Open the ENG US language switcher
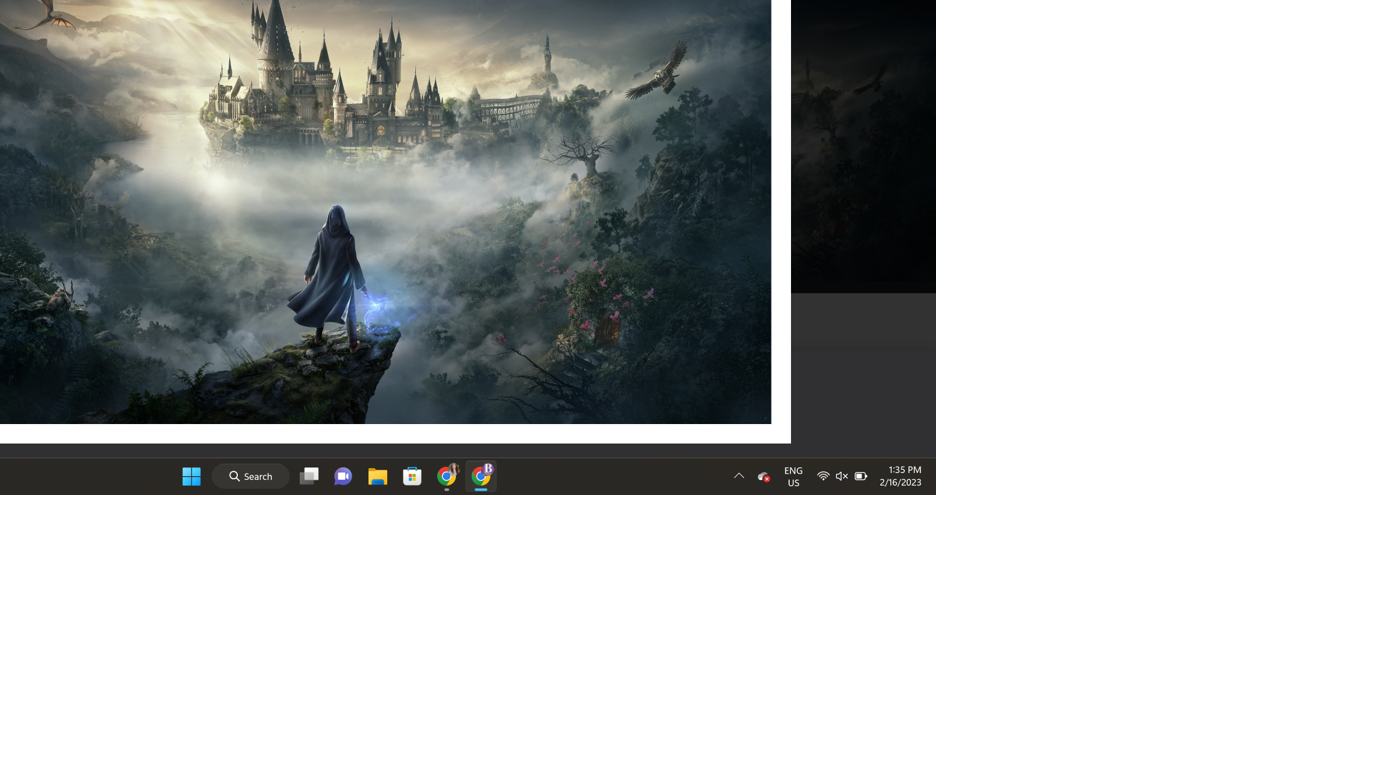 [793, 477]
